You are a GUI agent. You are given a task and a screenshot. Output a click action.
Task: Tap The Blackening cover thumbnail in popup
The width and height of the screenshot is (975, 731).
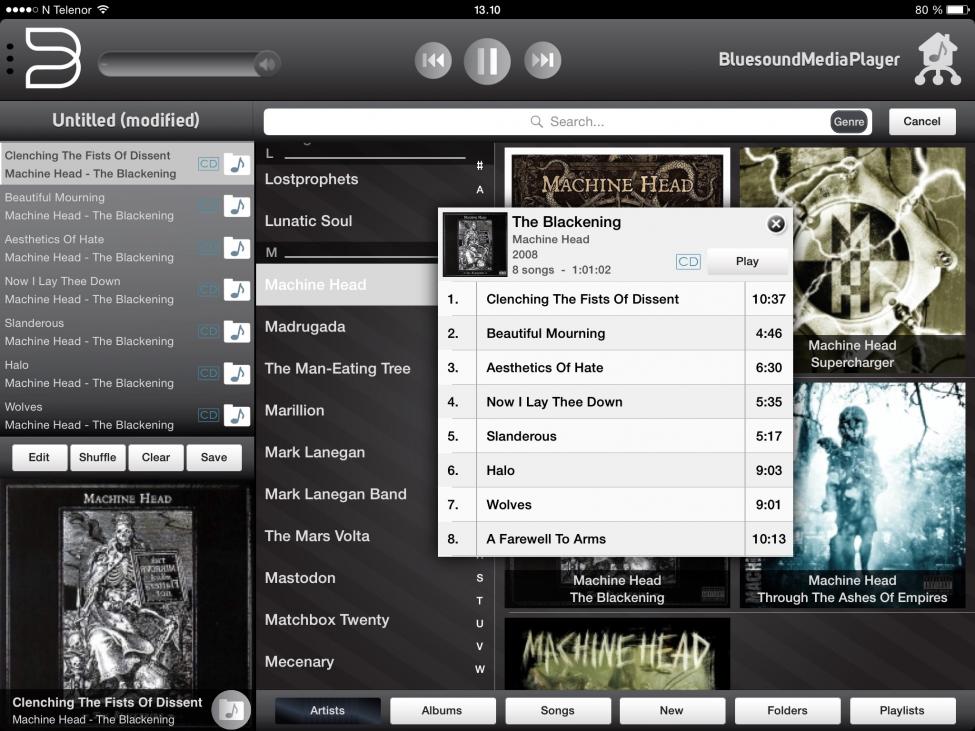(475, 245)
